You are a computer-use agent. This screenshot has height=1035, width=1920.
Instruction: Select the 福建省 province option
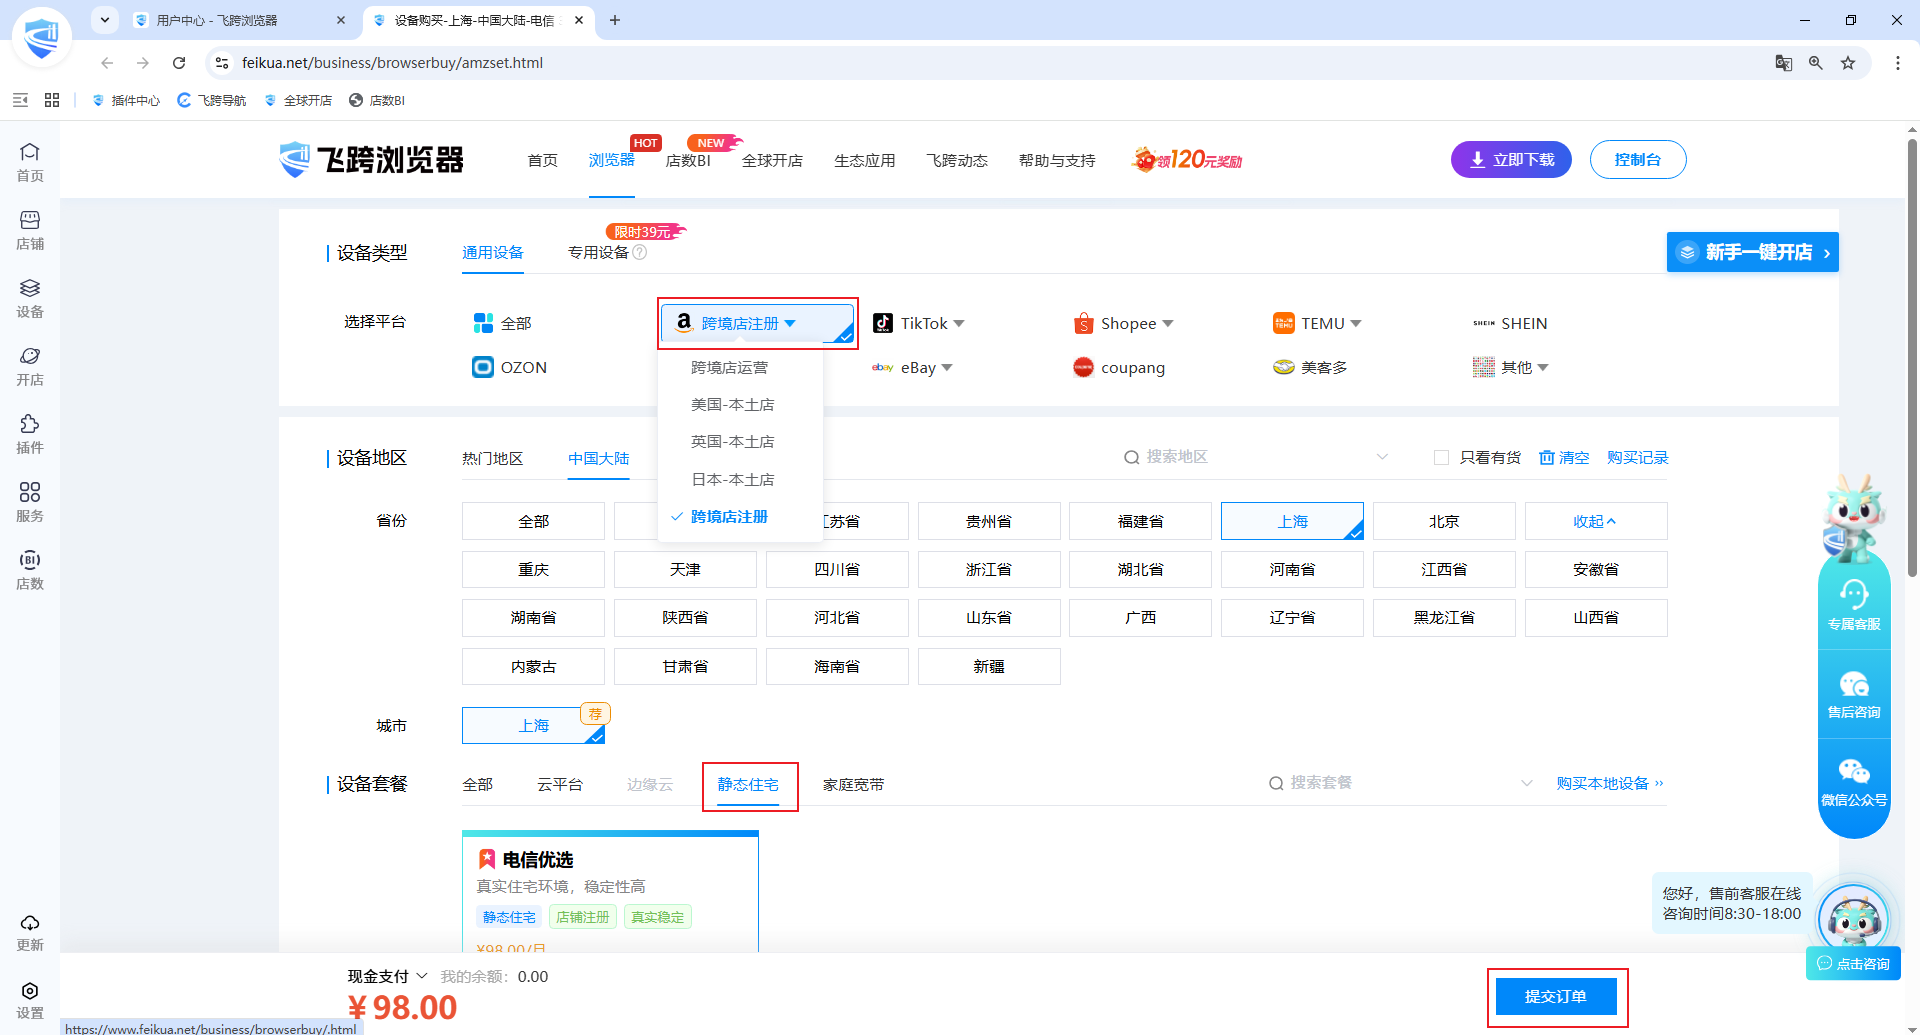1140,521
